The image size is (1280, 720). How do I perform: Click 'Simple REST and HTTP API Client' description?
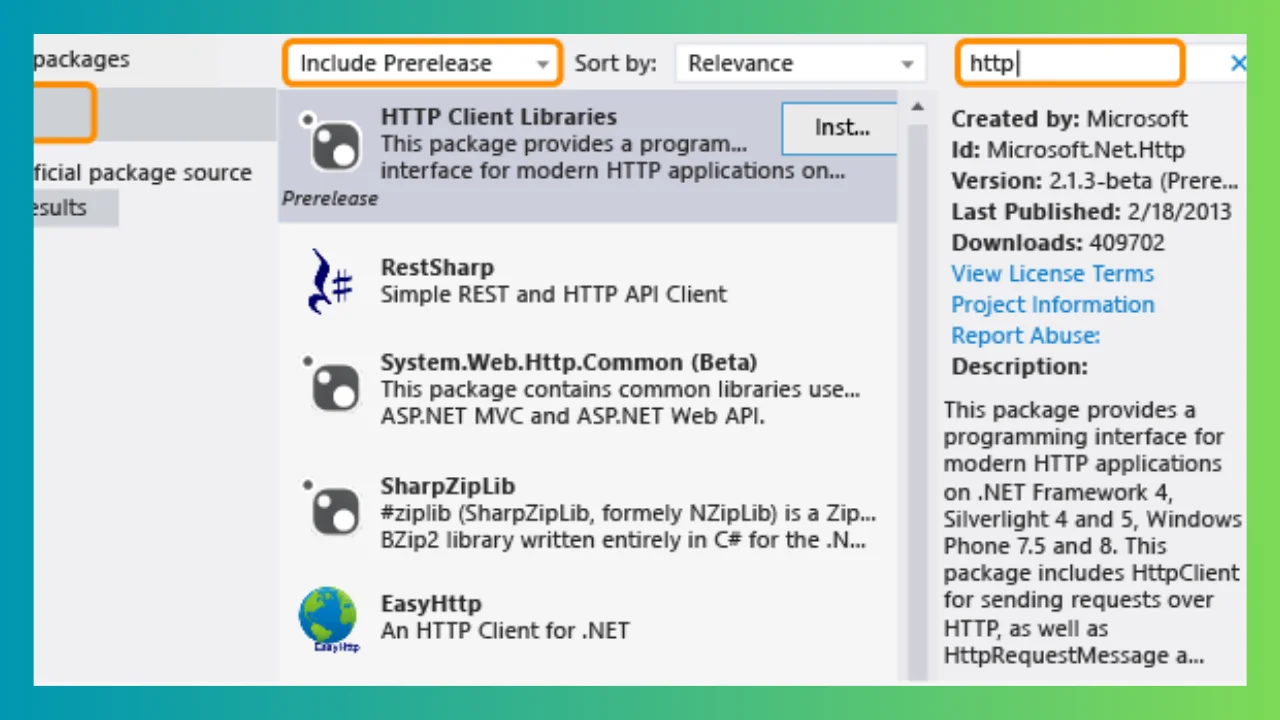coord(553,294)
